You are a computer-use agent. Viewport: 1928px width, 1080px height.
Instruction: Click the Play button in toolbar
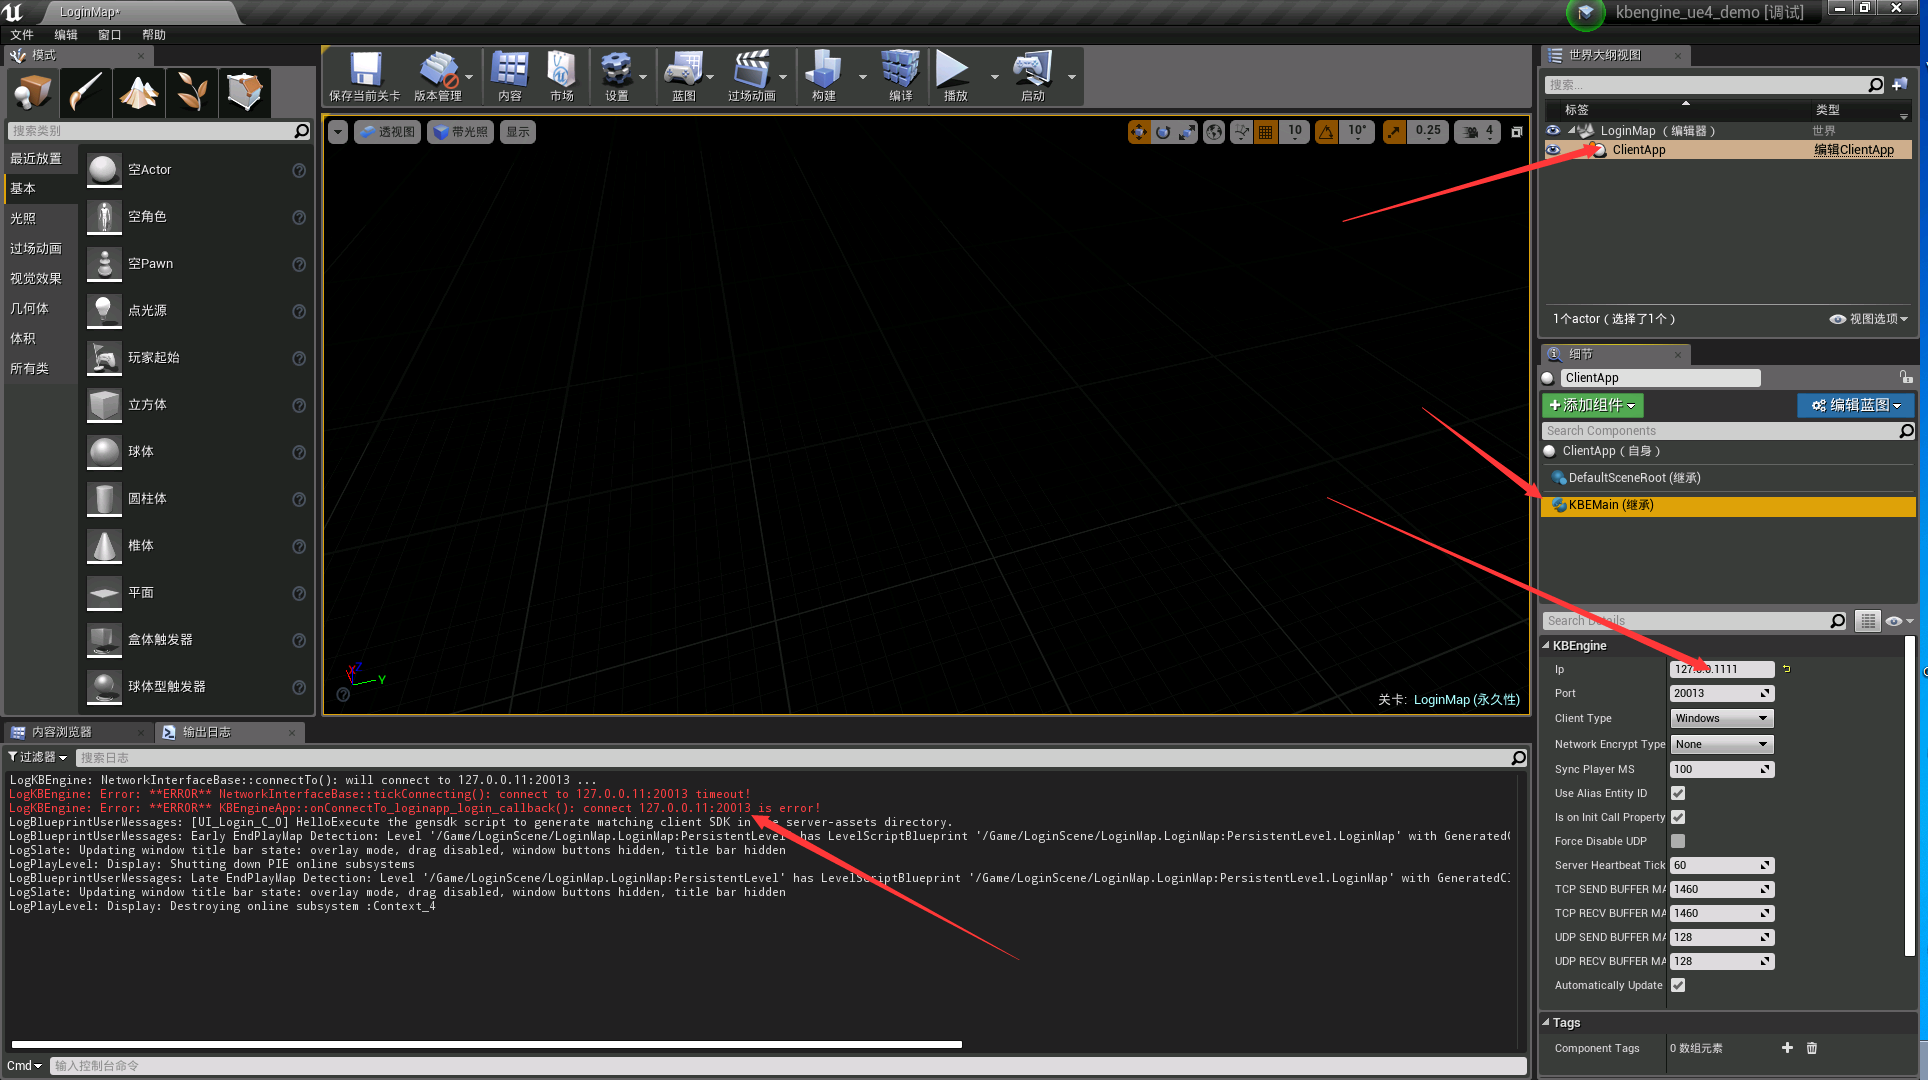(x=952, y=76)
